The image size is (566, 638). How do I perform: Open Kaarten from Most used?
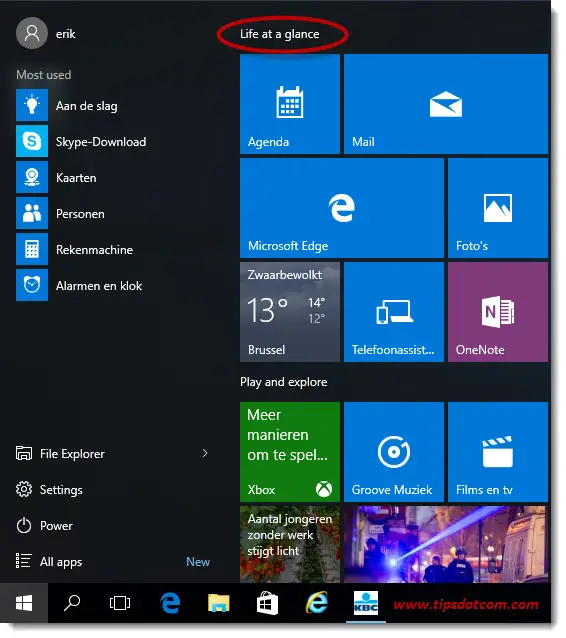point(114,178)
